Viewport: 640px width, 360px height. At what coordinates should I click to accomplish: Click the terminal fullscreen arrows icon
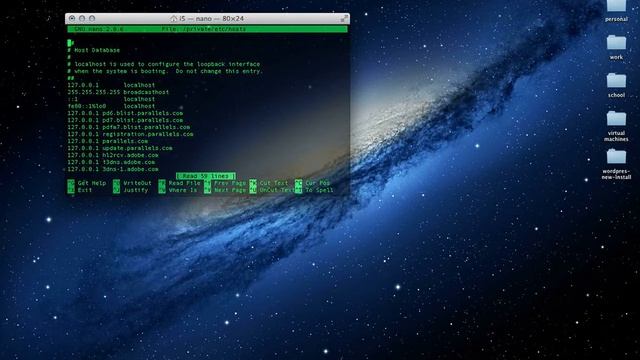(x=344, y=18)
